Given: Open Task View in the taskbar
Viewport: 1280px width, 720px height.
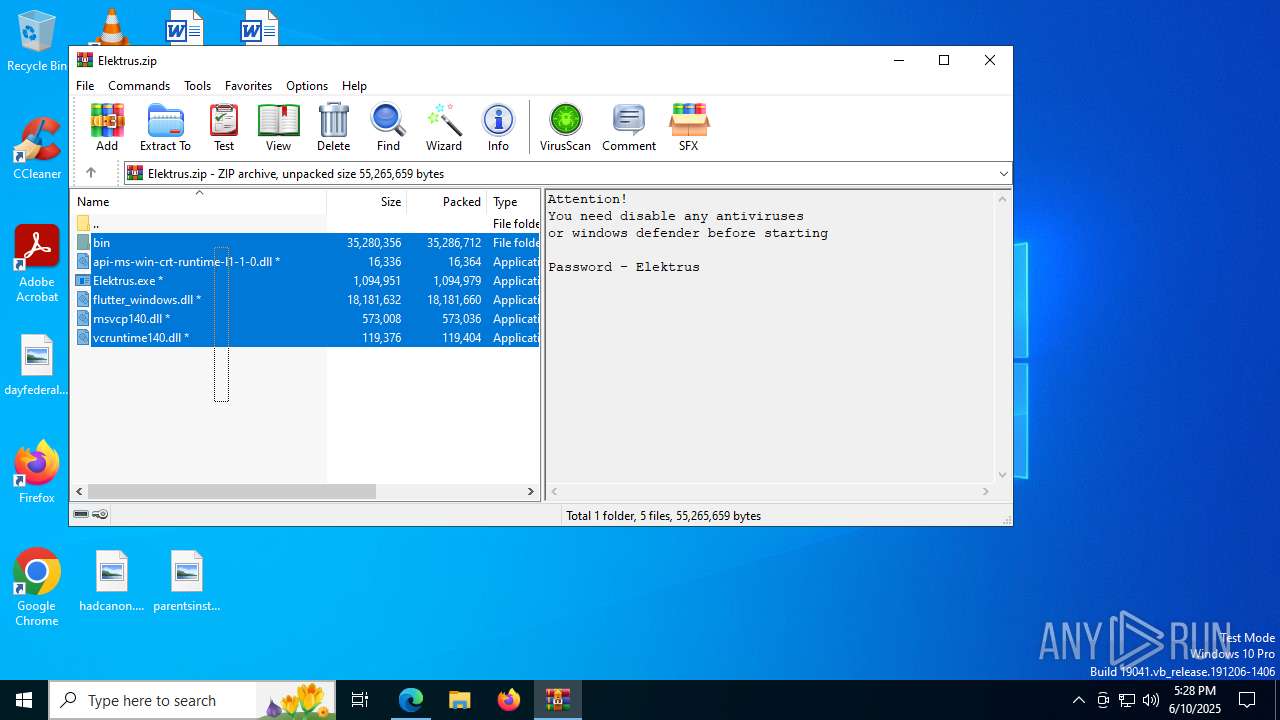Looking at the screenshot, I should (x=360, y=700).
